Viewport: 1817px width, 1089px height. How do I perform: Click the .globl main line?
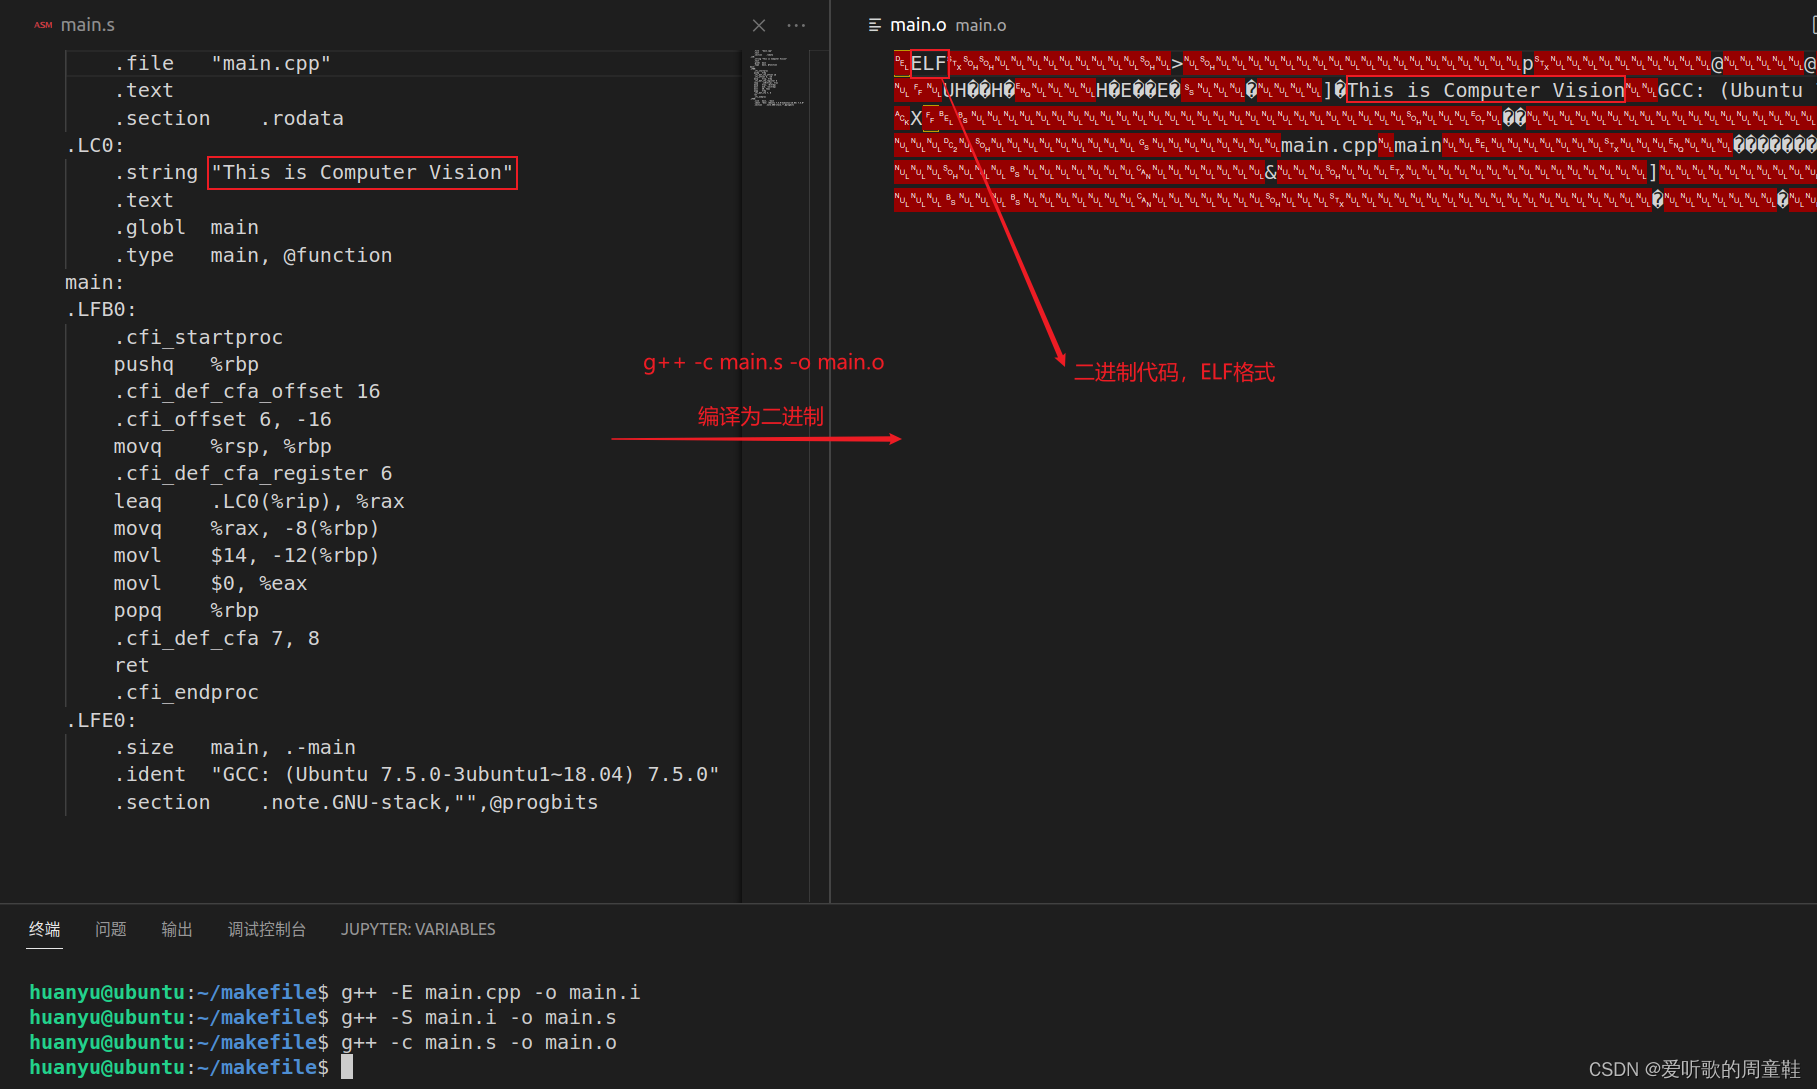pyautogui.click(x=186, y=227)
